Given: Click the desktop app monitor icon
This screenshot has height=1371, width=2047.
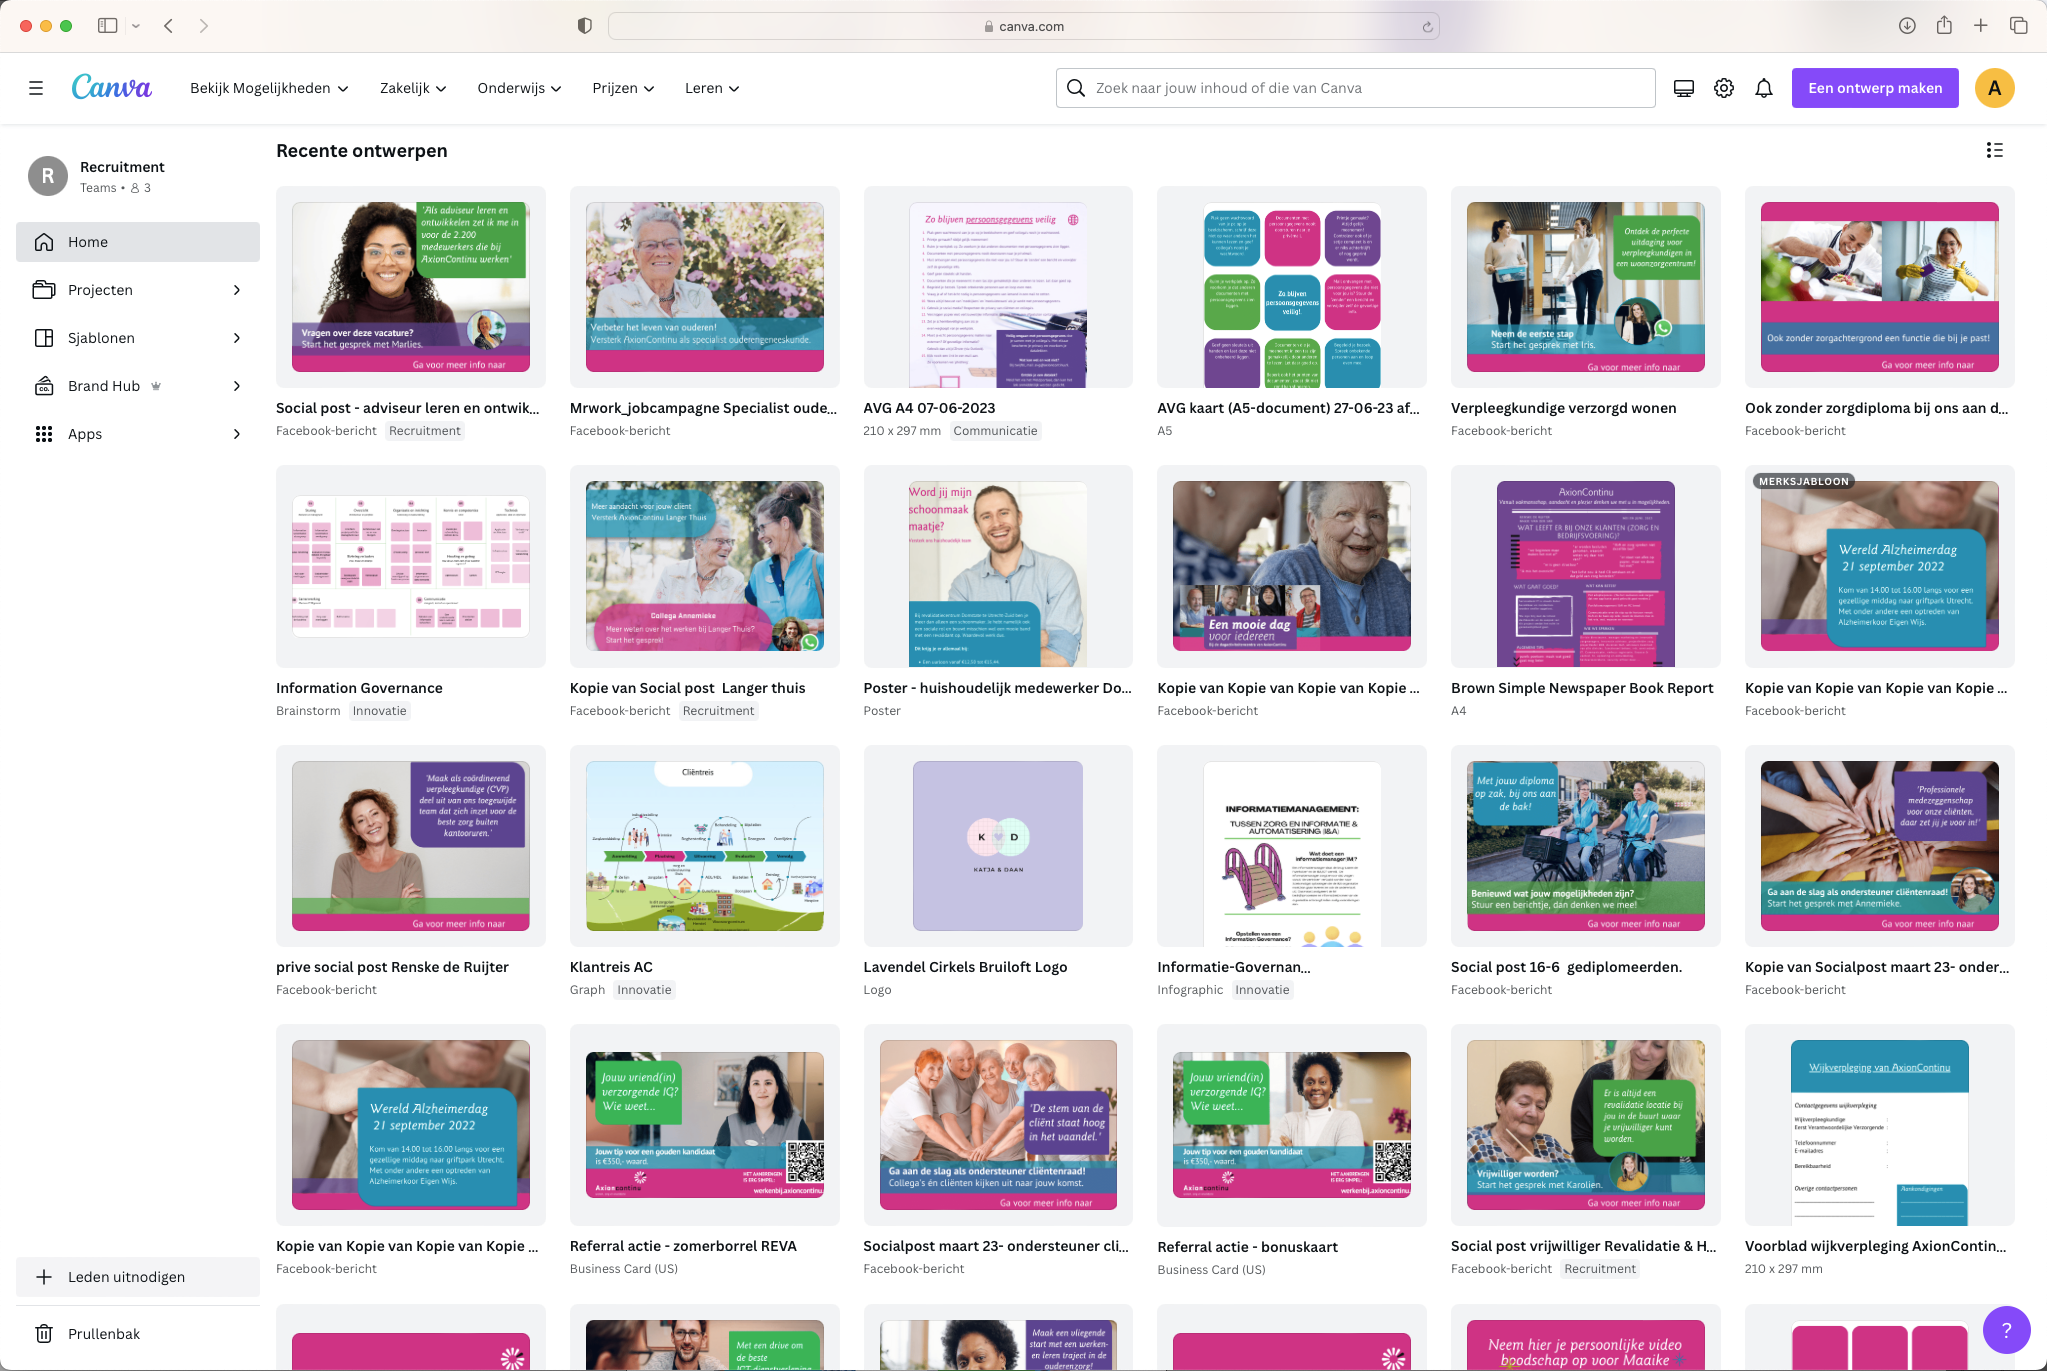Looking at the screenshot, I should tap(1684, 88).
